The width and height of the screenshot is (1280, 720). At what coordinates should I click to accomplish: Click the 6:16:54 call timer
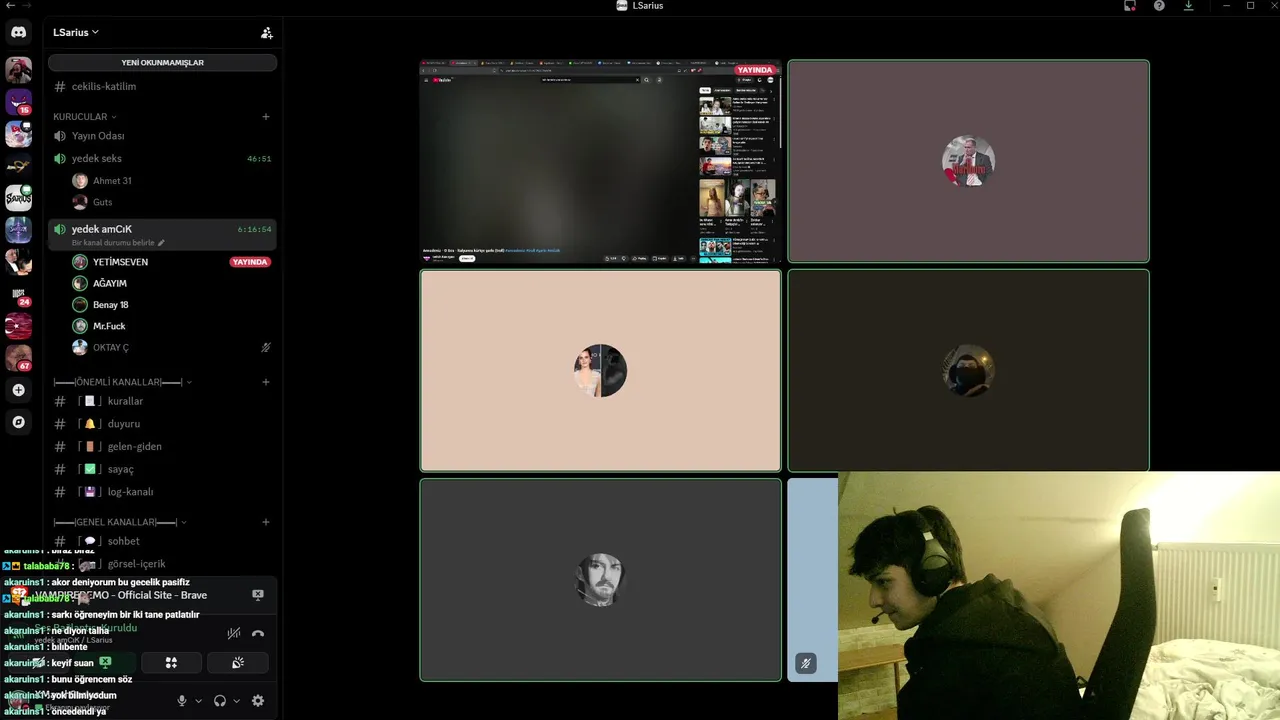click(254, 229)
